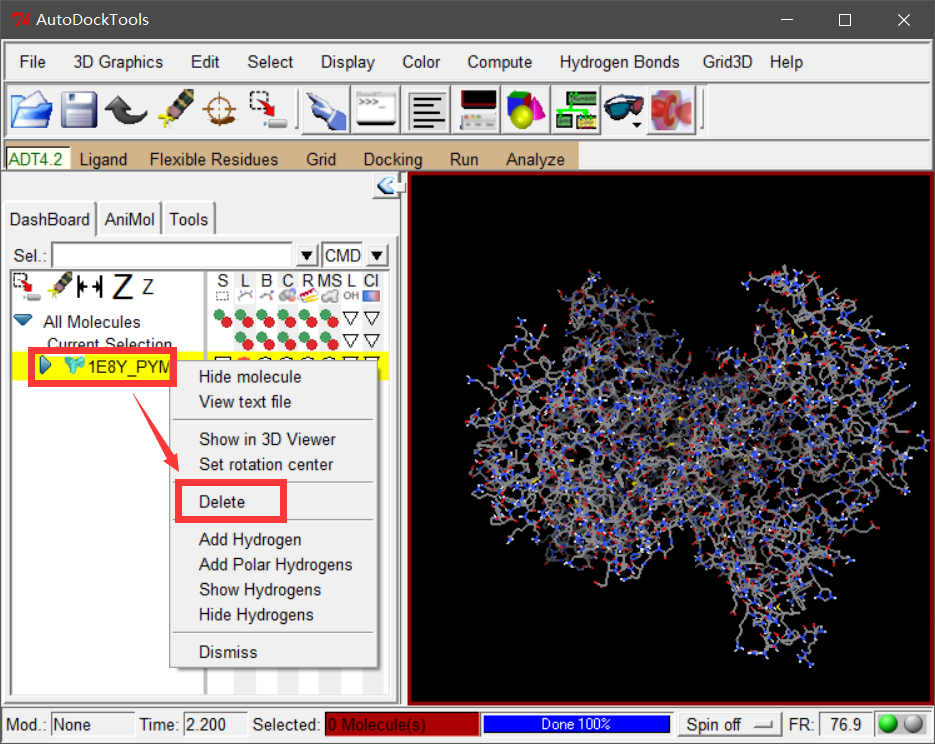Expand the 1E8Y_PYM molecule node

pyautogui.click(x=45, y=365)
